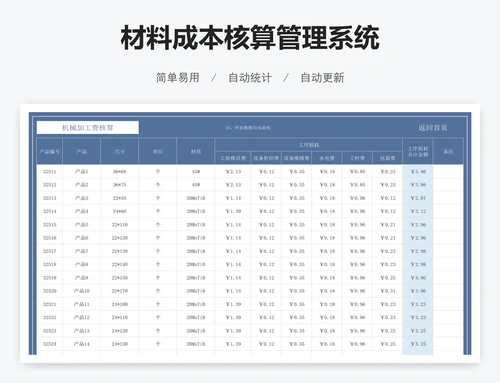Select the 尺寸 column header

tap(119, 151)
